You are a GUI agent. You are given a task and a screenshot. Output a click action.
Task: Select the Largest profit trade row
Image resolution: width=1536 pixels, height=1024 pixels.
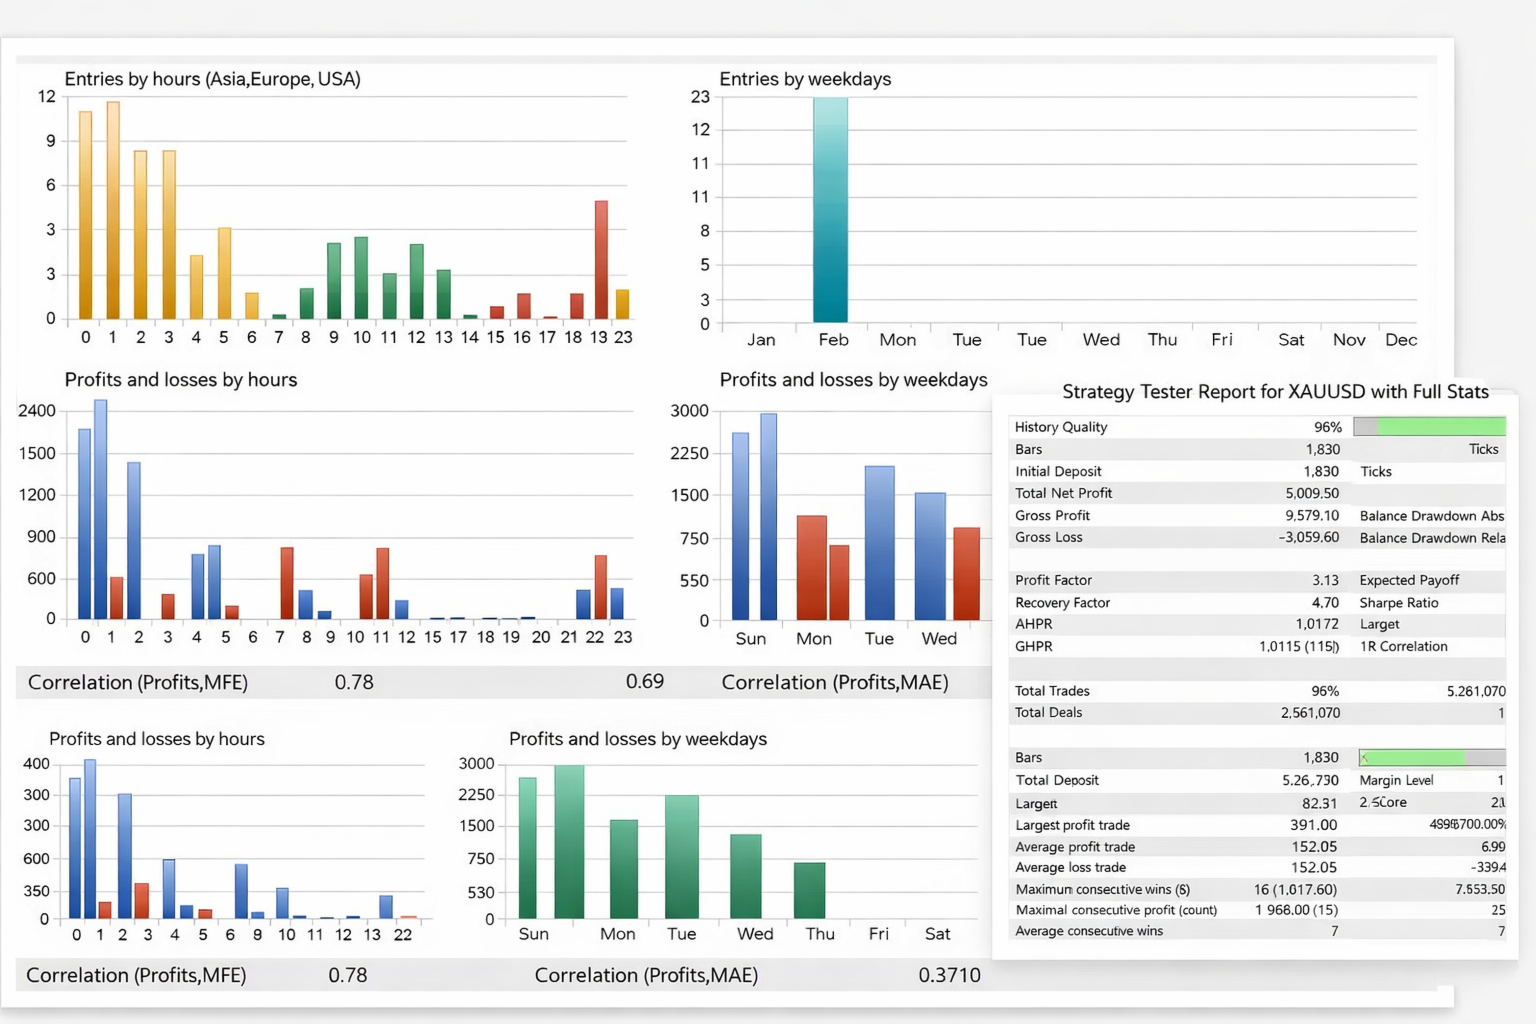1257,825
